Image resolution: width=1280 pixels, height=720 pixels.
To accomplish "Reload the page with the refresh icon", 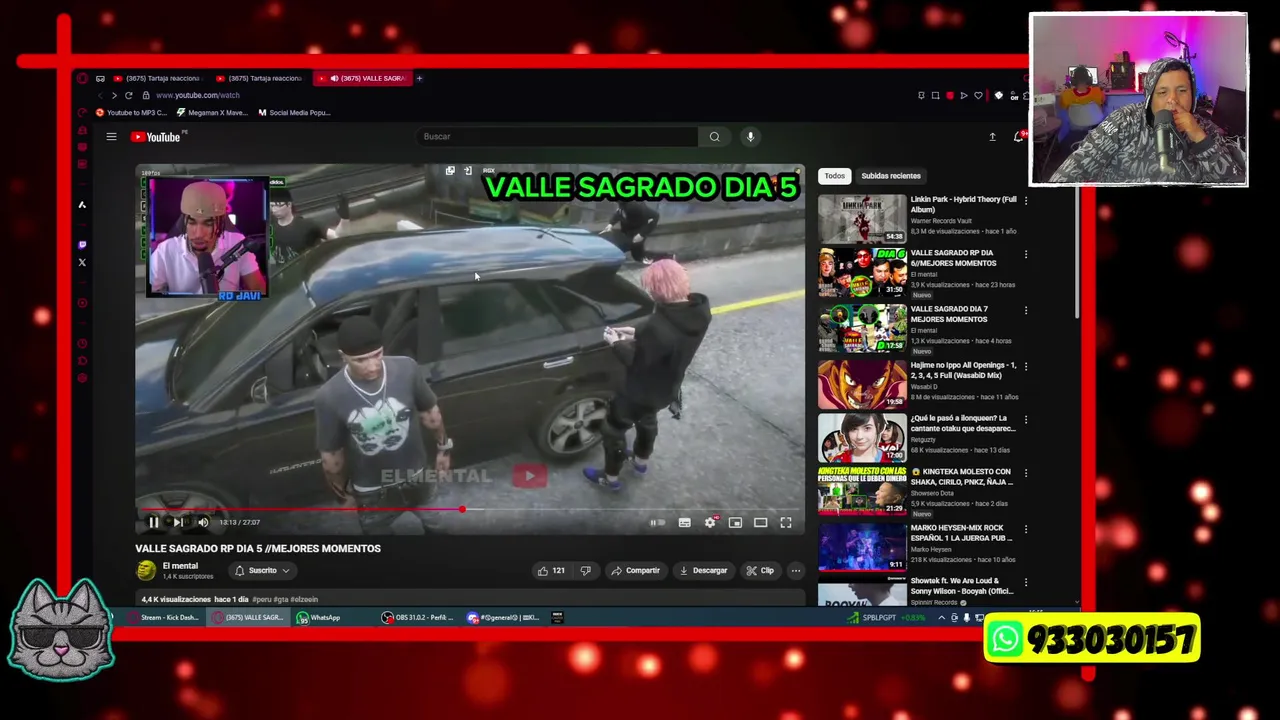I will (x=128, y=95).
